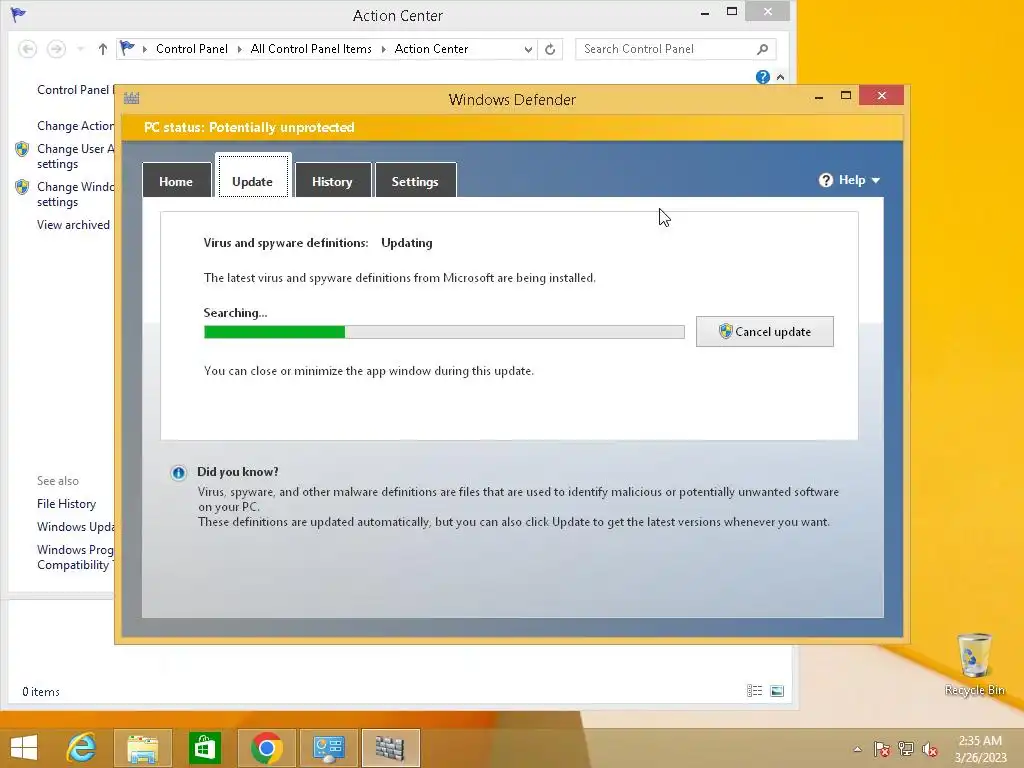Open File History under See also
The height and width of the screenshot is (768, 1024).
[x=67, y=504]
